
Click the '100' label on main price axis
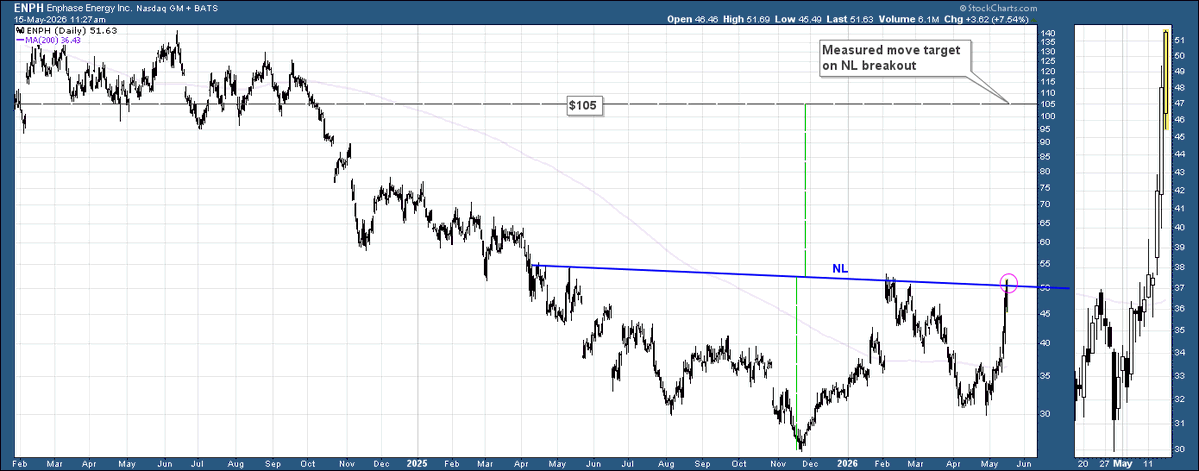click(x=1046, y=116)
